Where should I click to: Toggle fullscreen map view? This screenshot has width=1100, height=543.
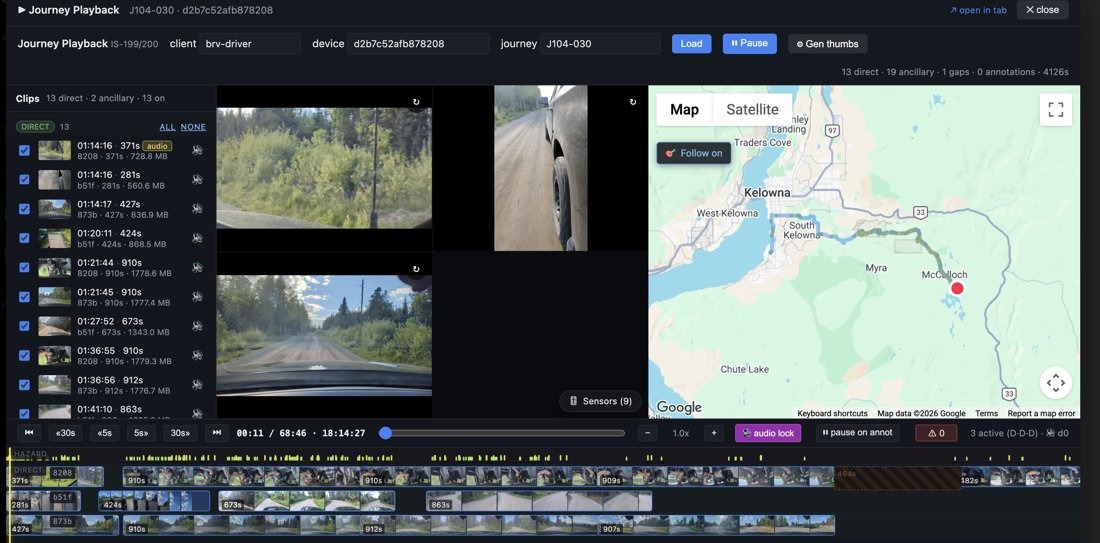pyautogui.click(x=1055, y=109)
